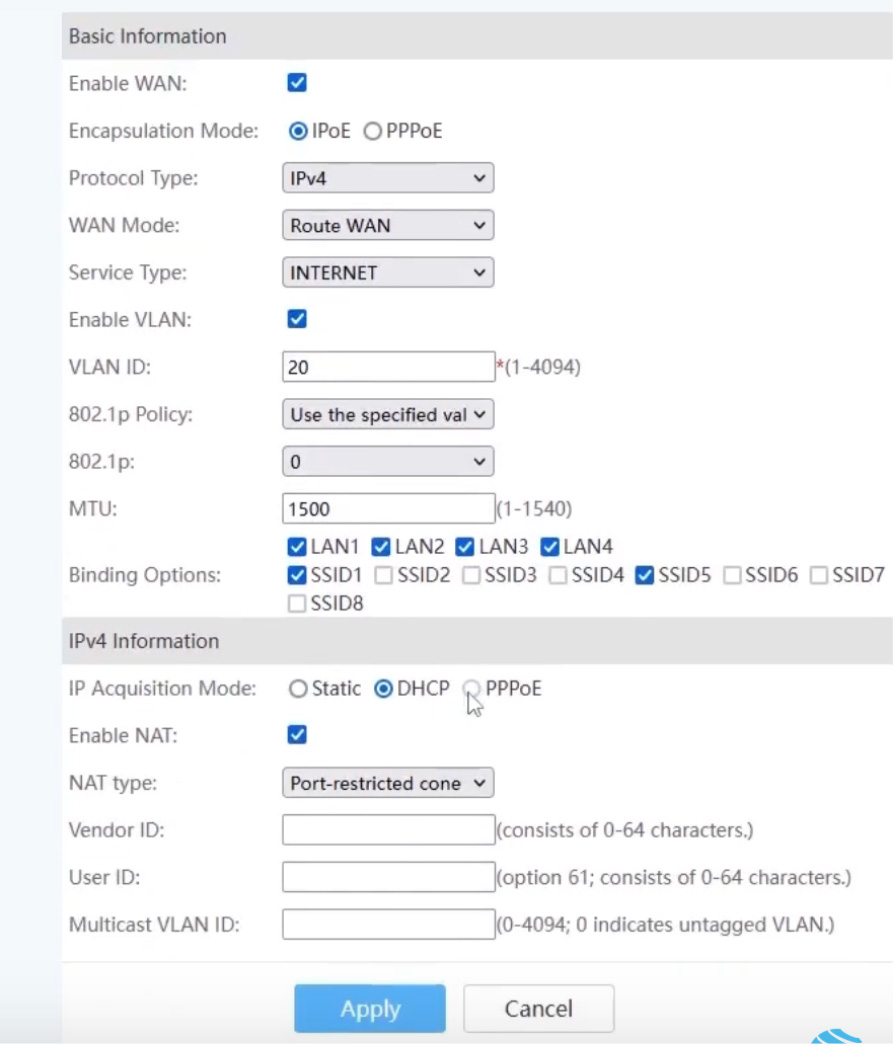This screenshot has width=895, height=1046.
Task: Check the SSID2 binding checkbox
Action: pos(383,575)
